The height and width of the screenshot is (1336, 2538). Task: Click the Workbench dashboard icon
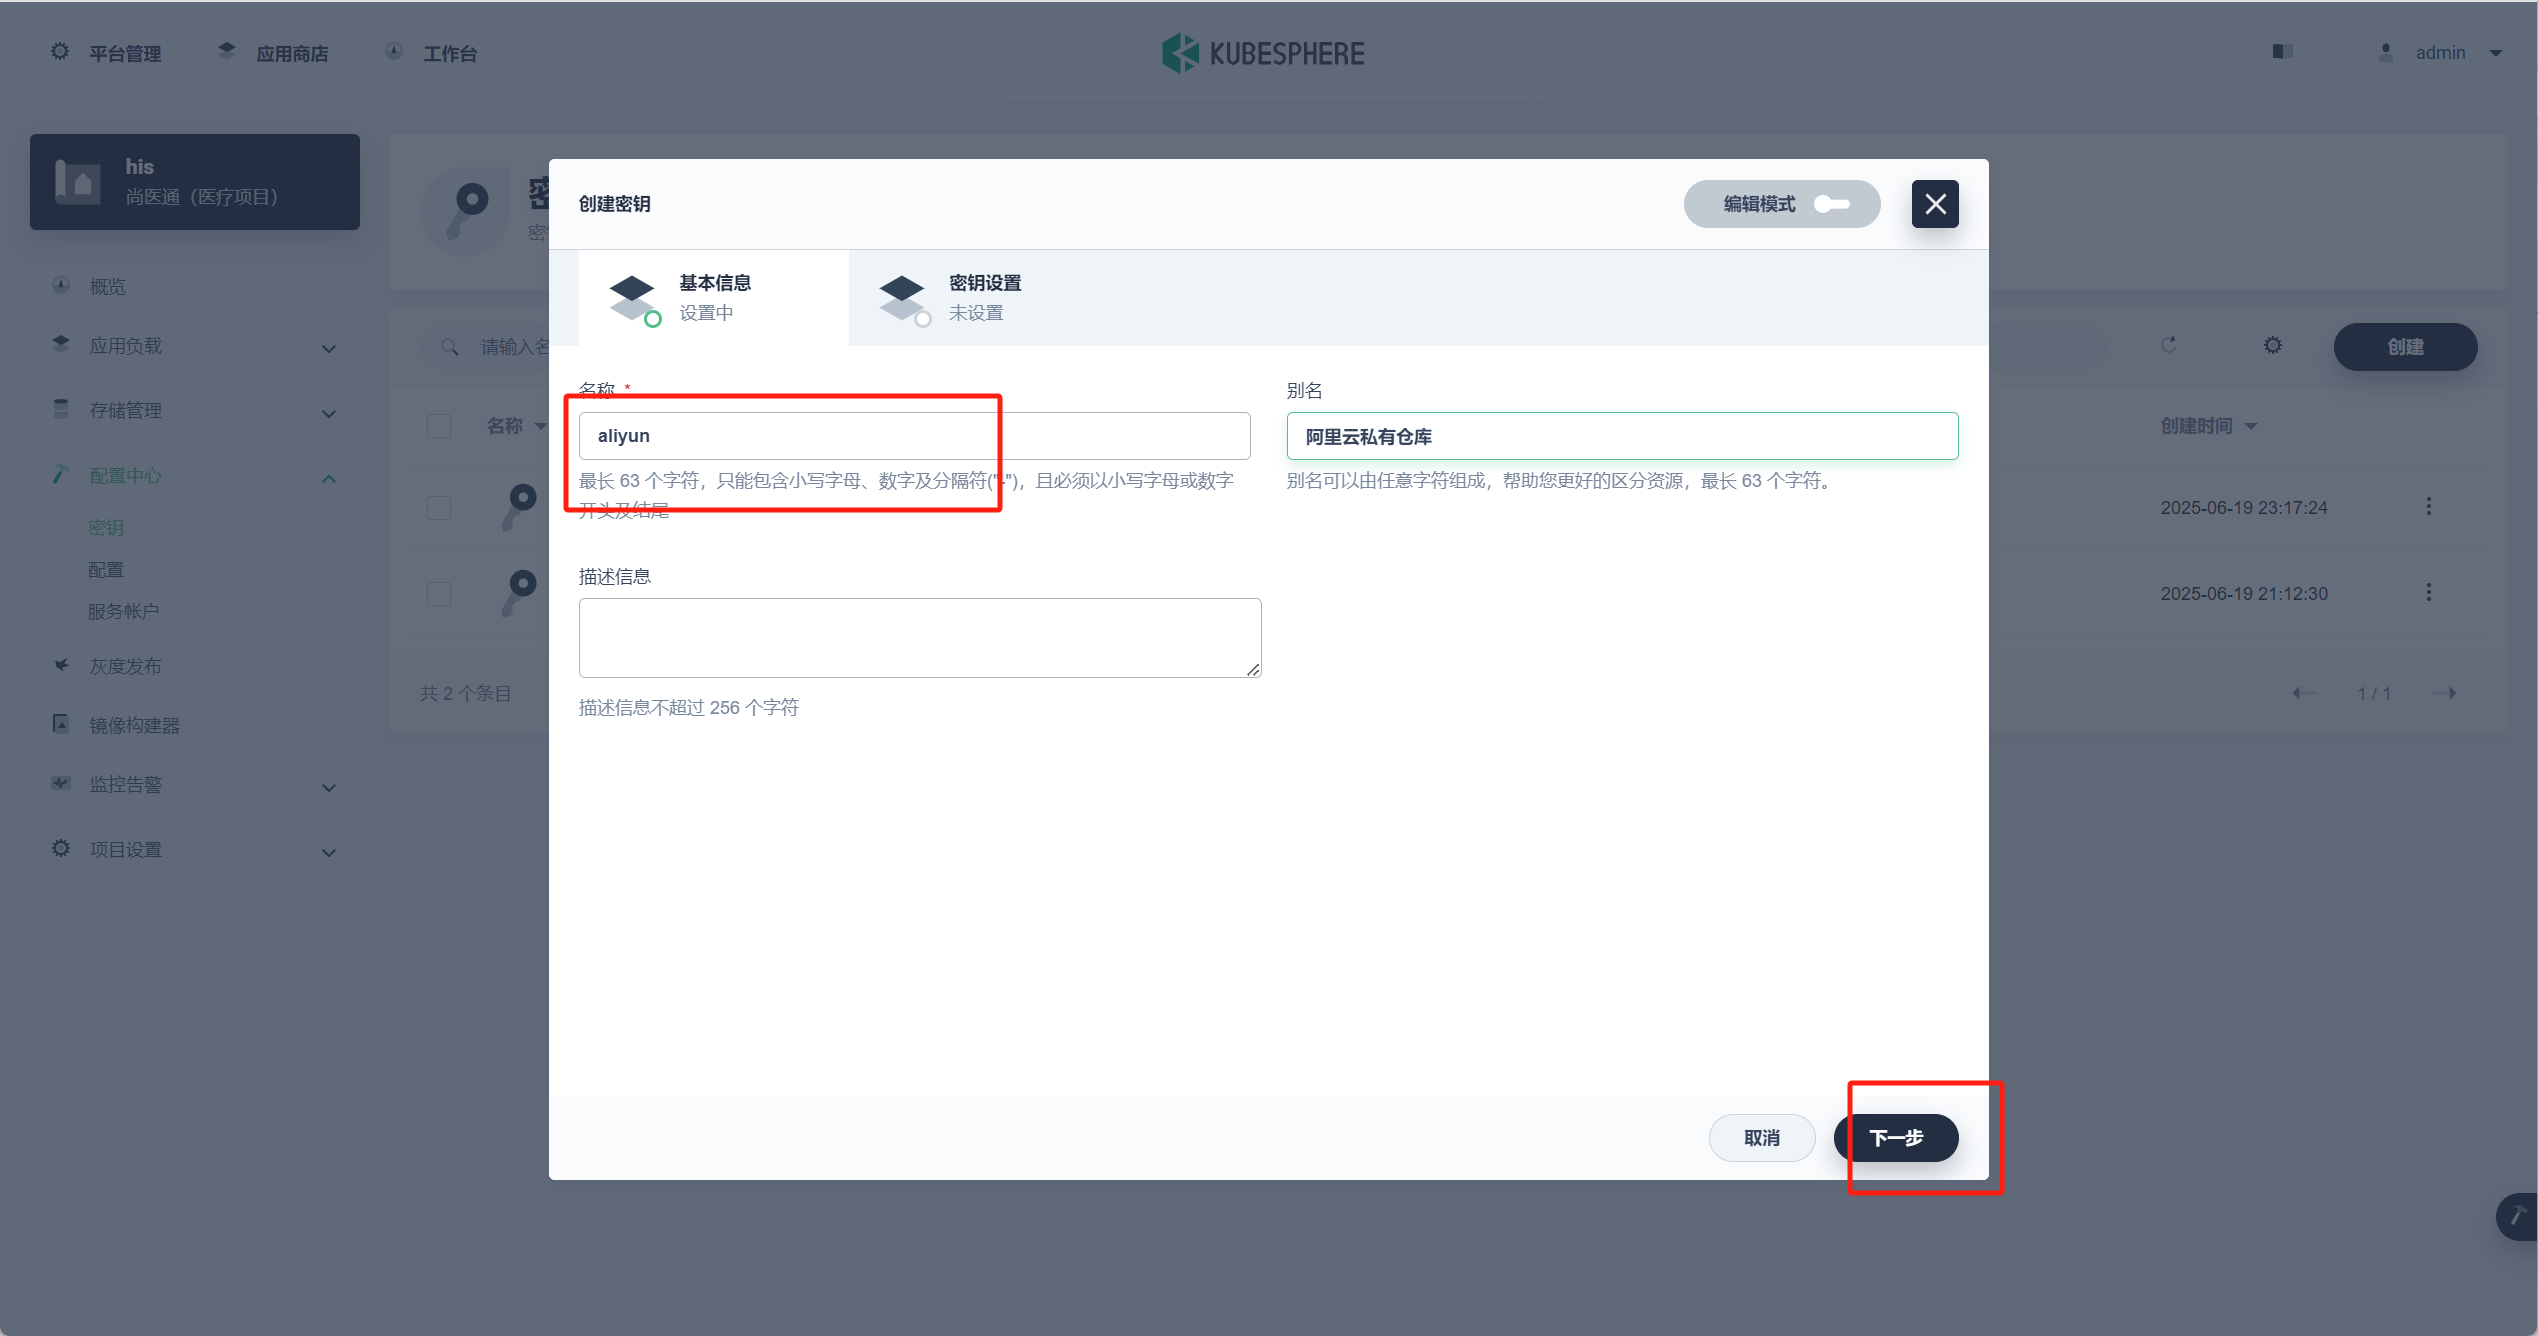coord(394,51)
